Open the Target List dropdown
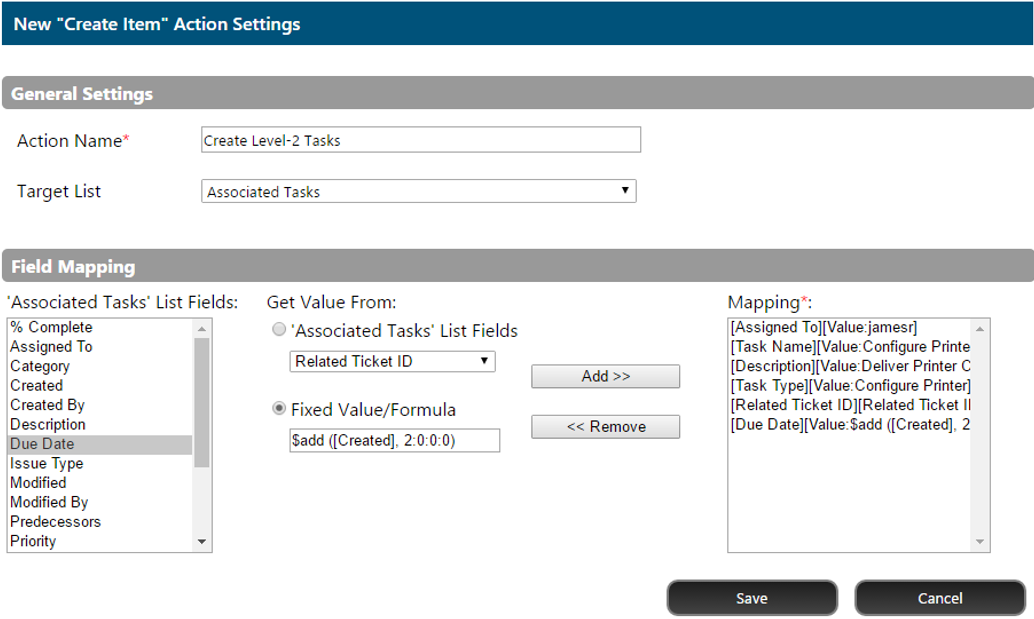 [x=418, y=191]
